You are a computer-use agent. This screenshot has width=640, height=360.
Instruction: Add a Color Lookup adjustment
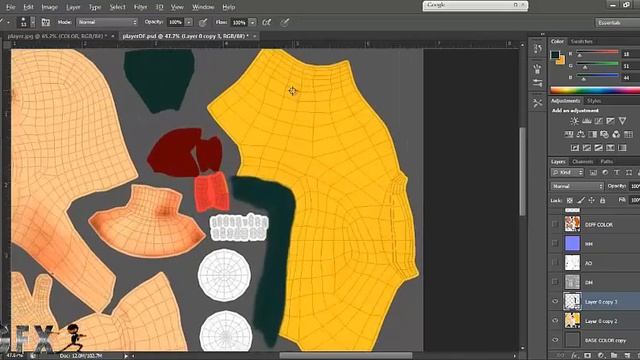pos(628,134)
